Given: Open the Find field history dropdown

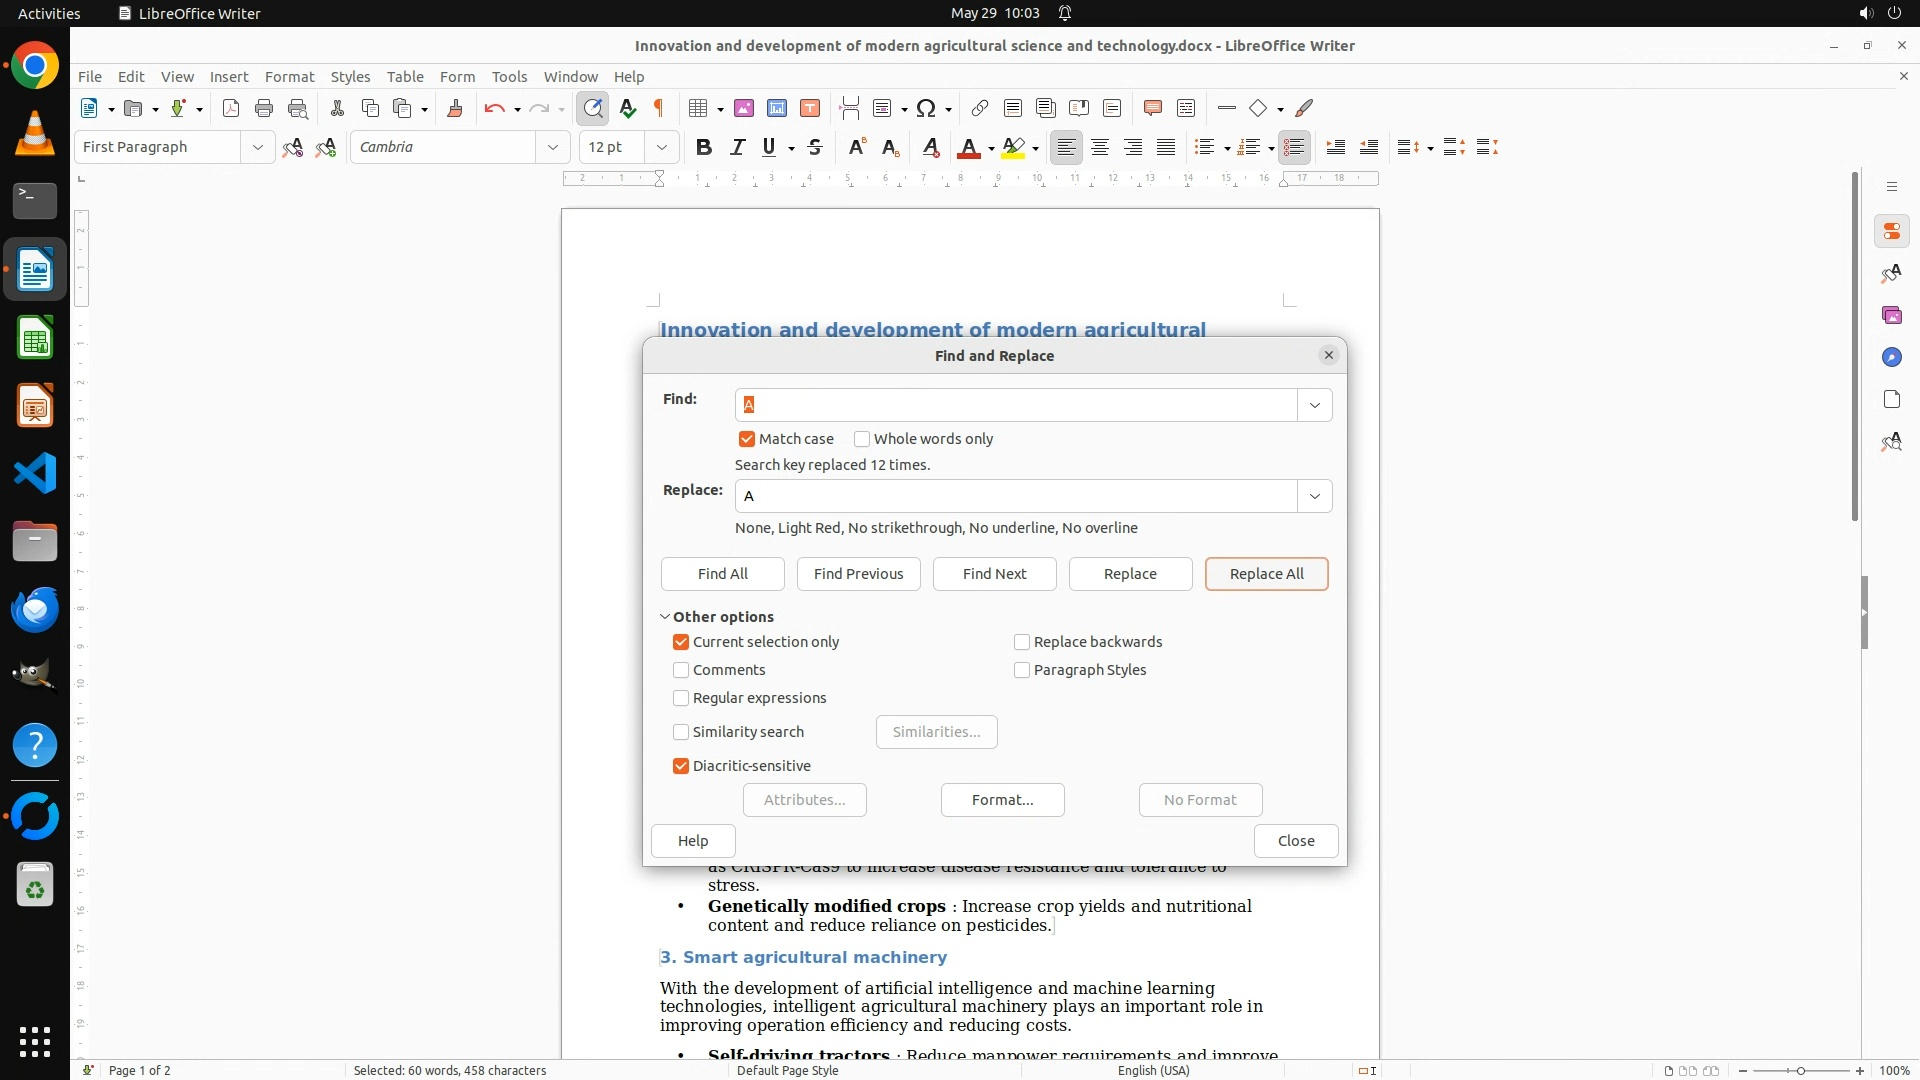Looking at the screenshot, I should (x=1314, y=405).
